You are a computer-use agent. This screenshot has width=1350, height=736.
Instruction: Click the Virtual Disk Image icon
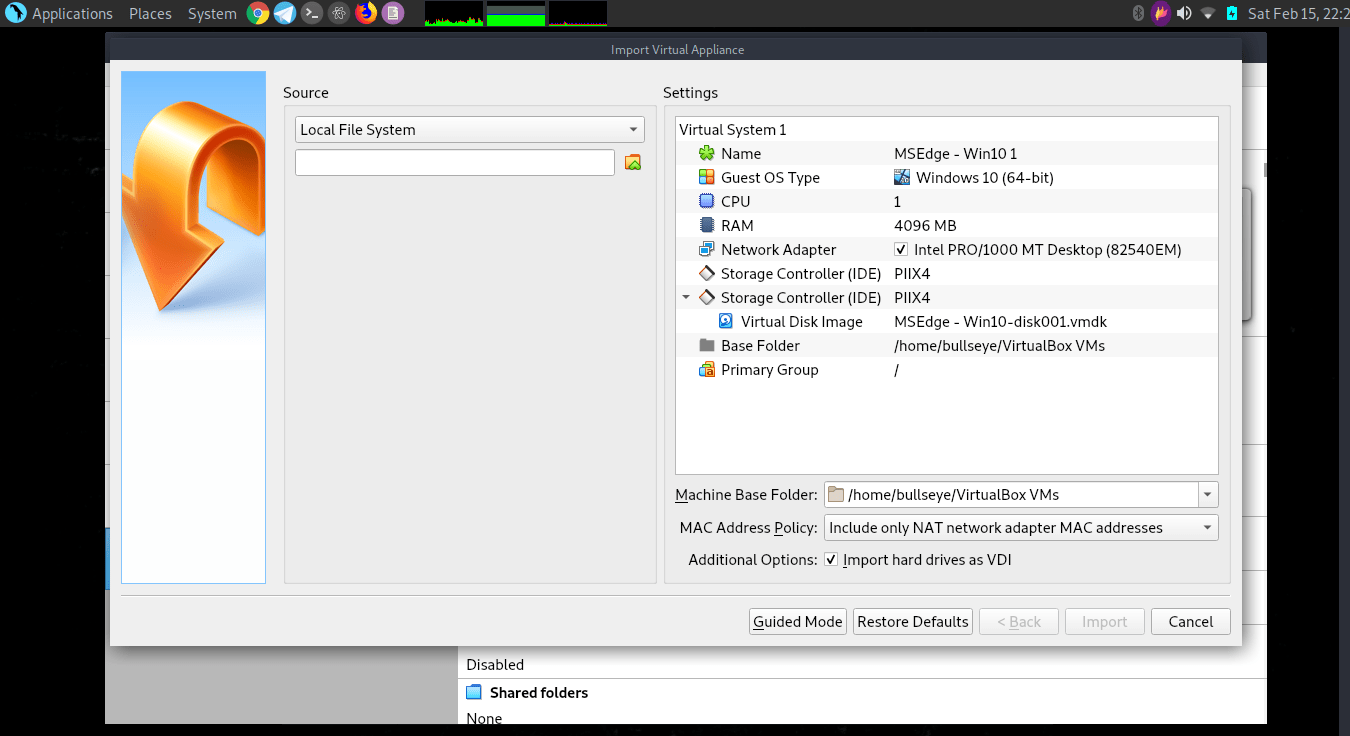click(x=727, y=321)
